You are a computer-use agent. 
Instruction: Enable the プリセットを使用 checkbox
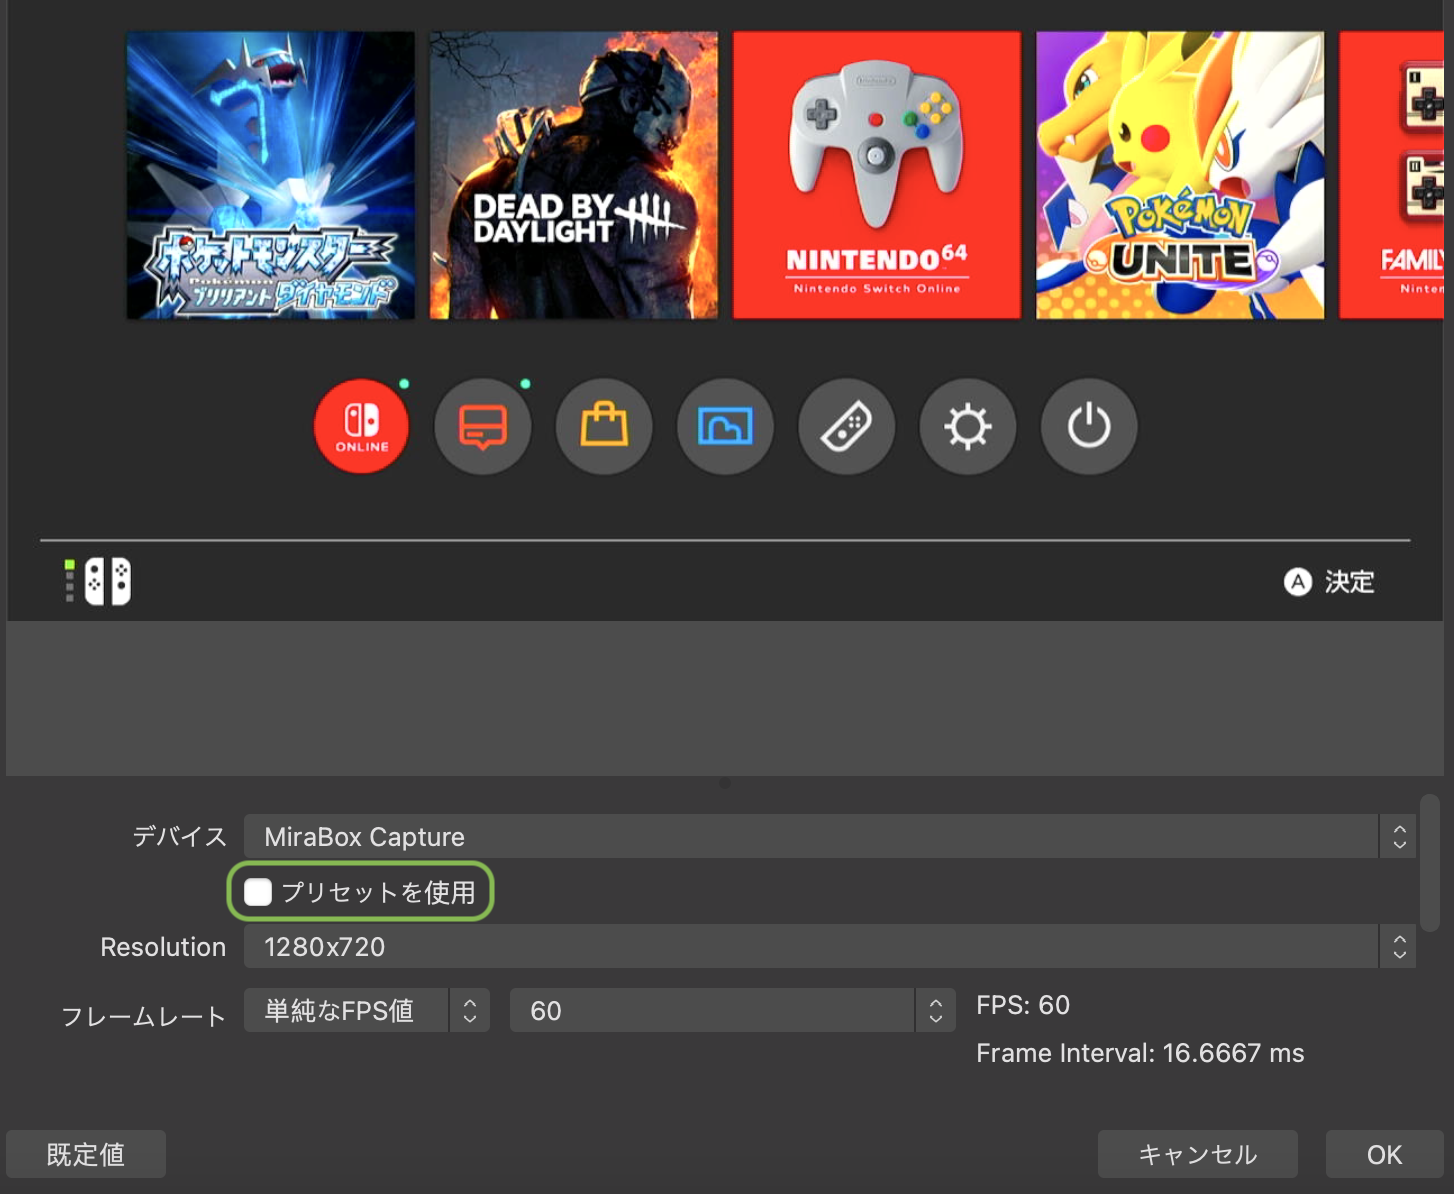(258, 892)
